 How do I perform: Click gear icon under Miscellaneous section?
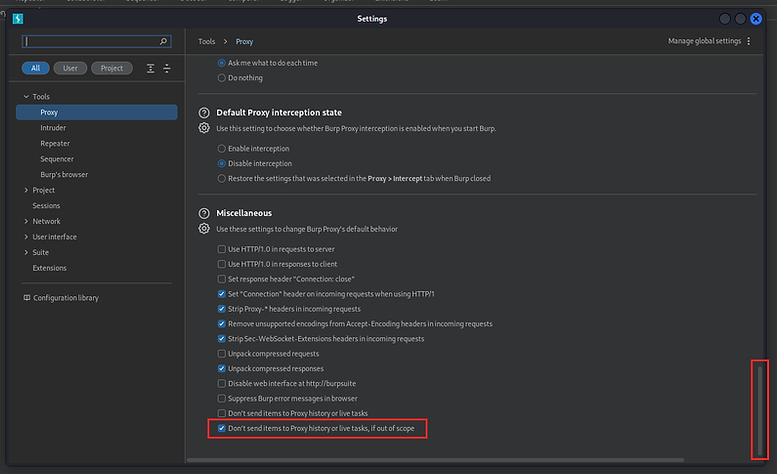click(x=204, y=229)
